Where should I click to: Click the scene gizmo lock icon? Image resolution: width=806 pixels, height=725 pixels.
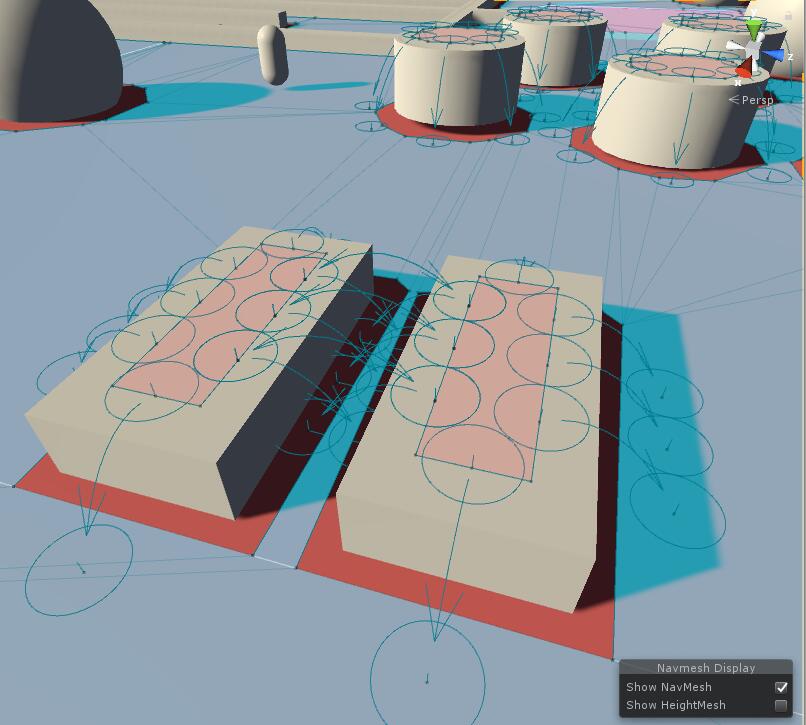point(789,15)
